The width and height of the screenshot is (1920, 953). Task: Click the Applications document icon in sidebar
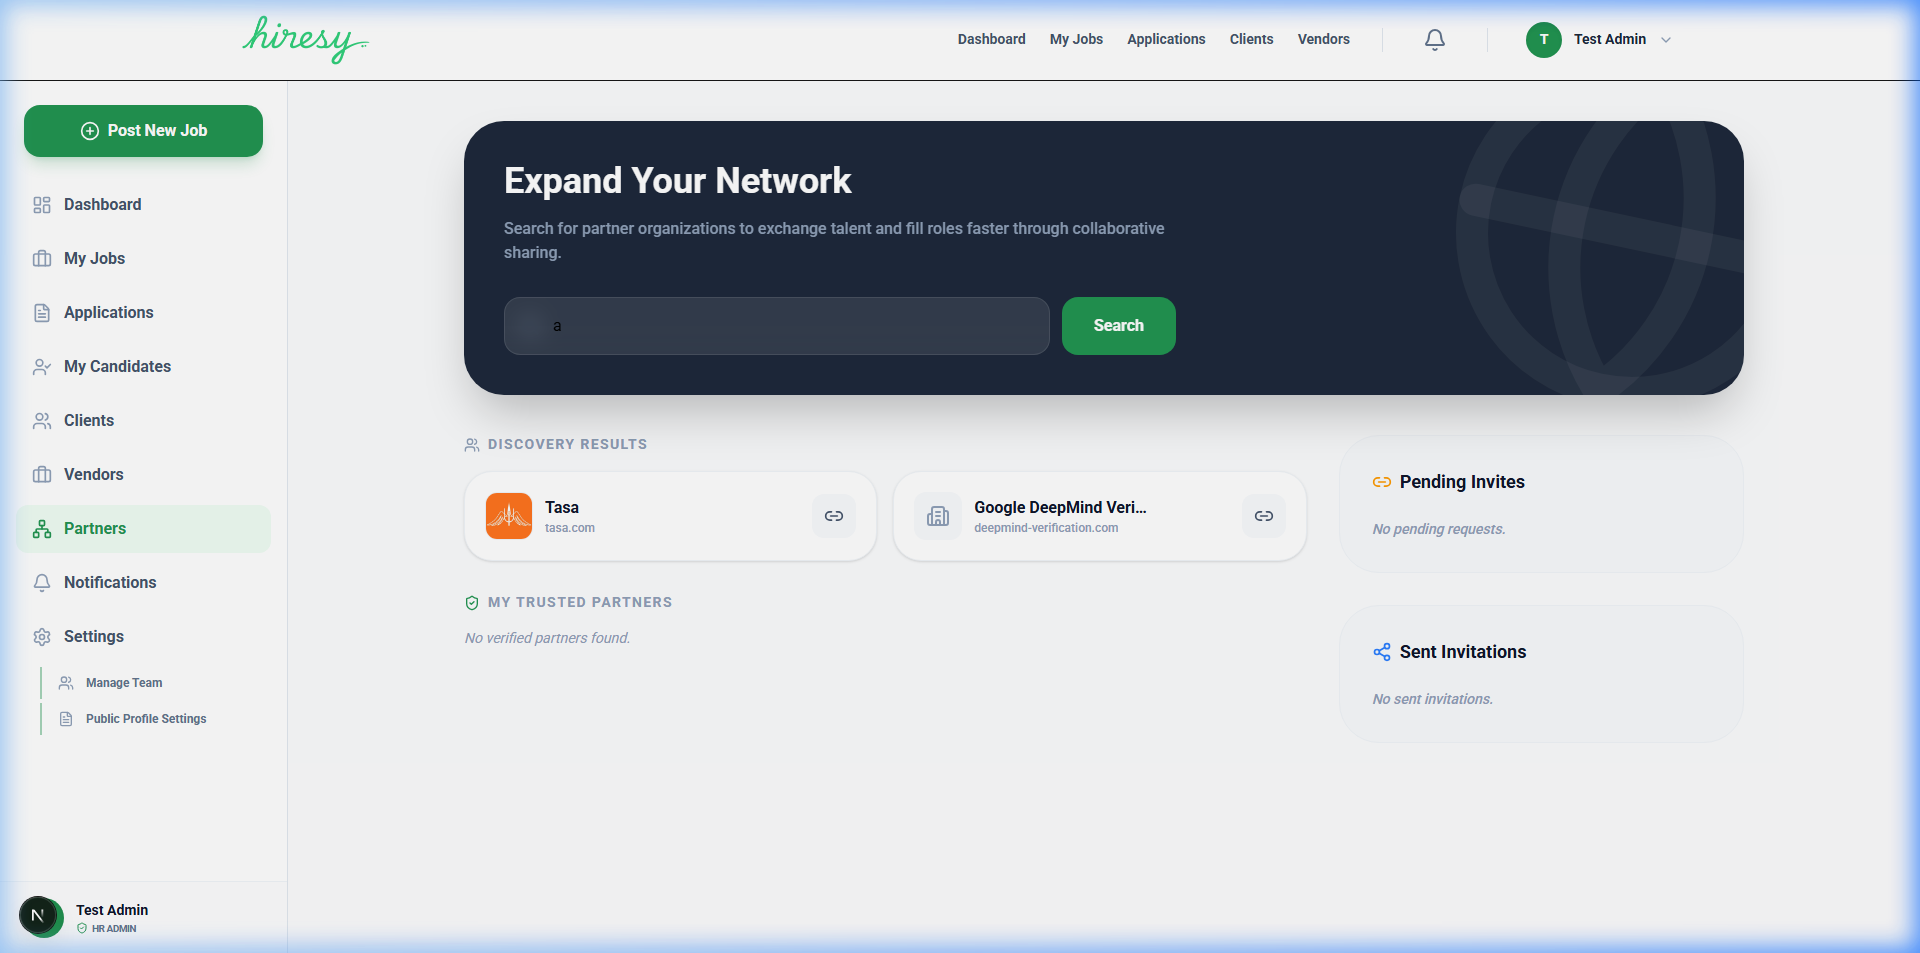click(42, 313)
